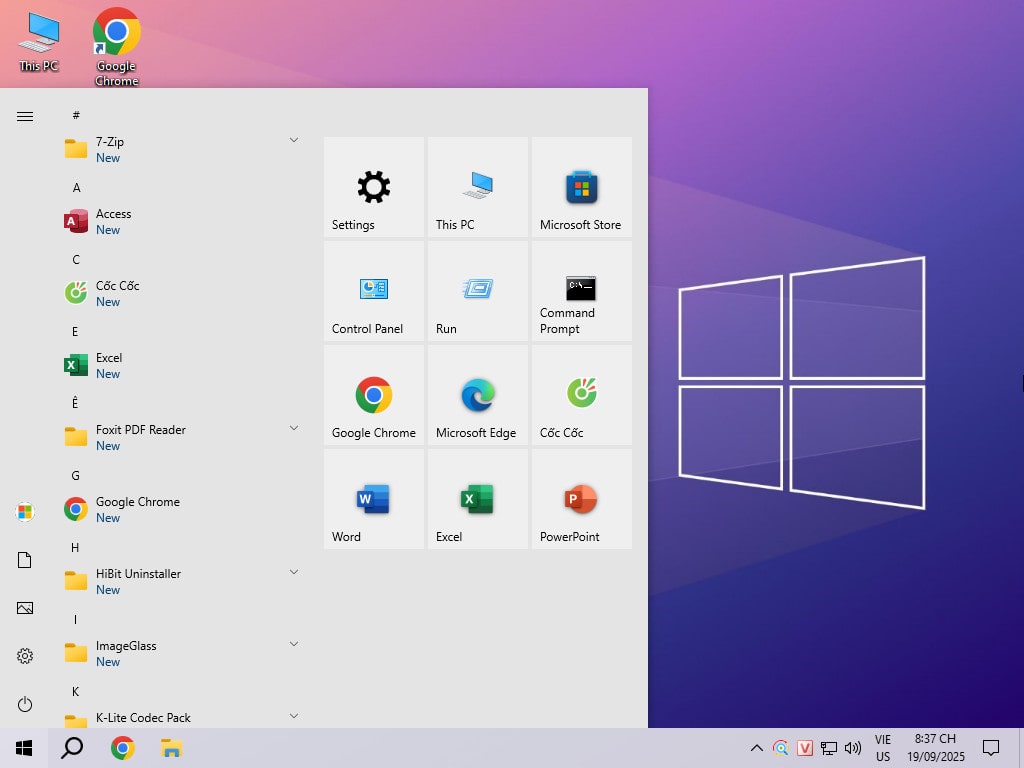Show hidden system tray icons
This screenshot has height=768, width=1024.
pyautogui.click(x=756, y=748)
